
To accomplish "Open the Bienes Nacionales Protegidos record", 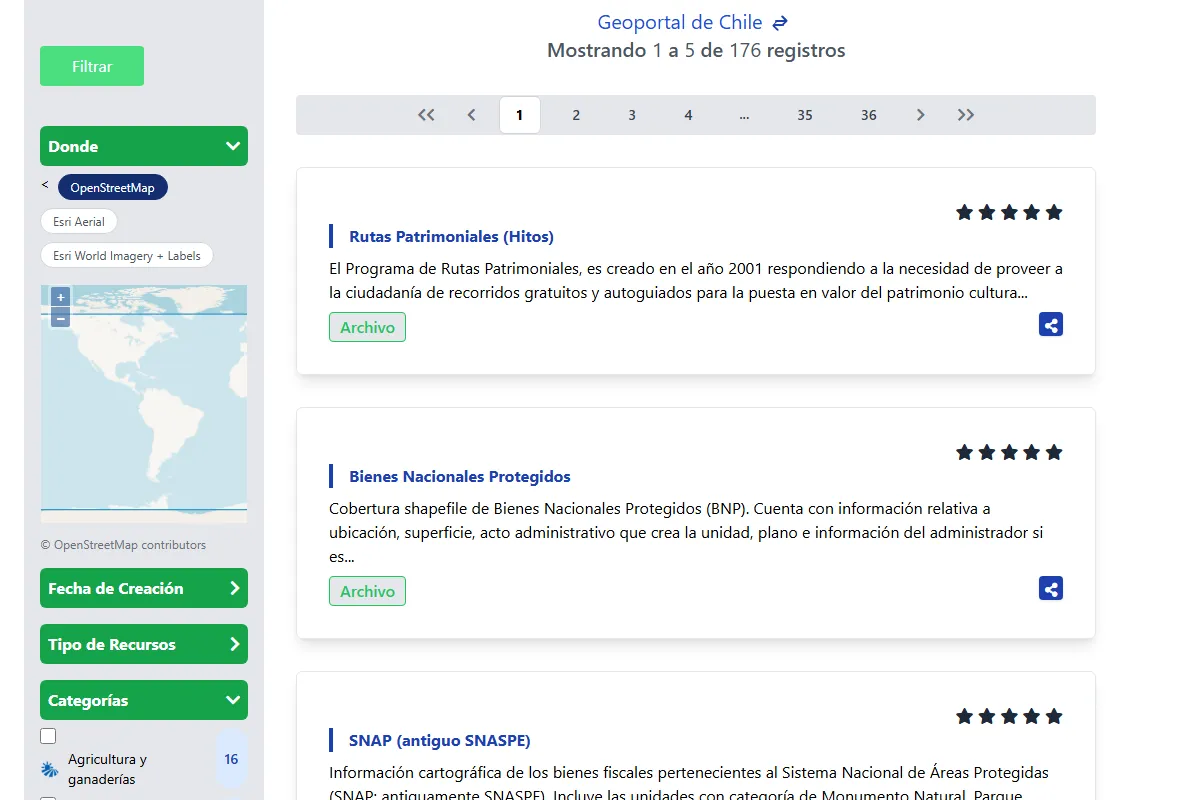I will click(460, 477).
